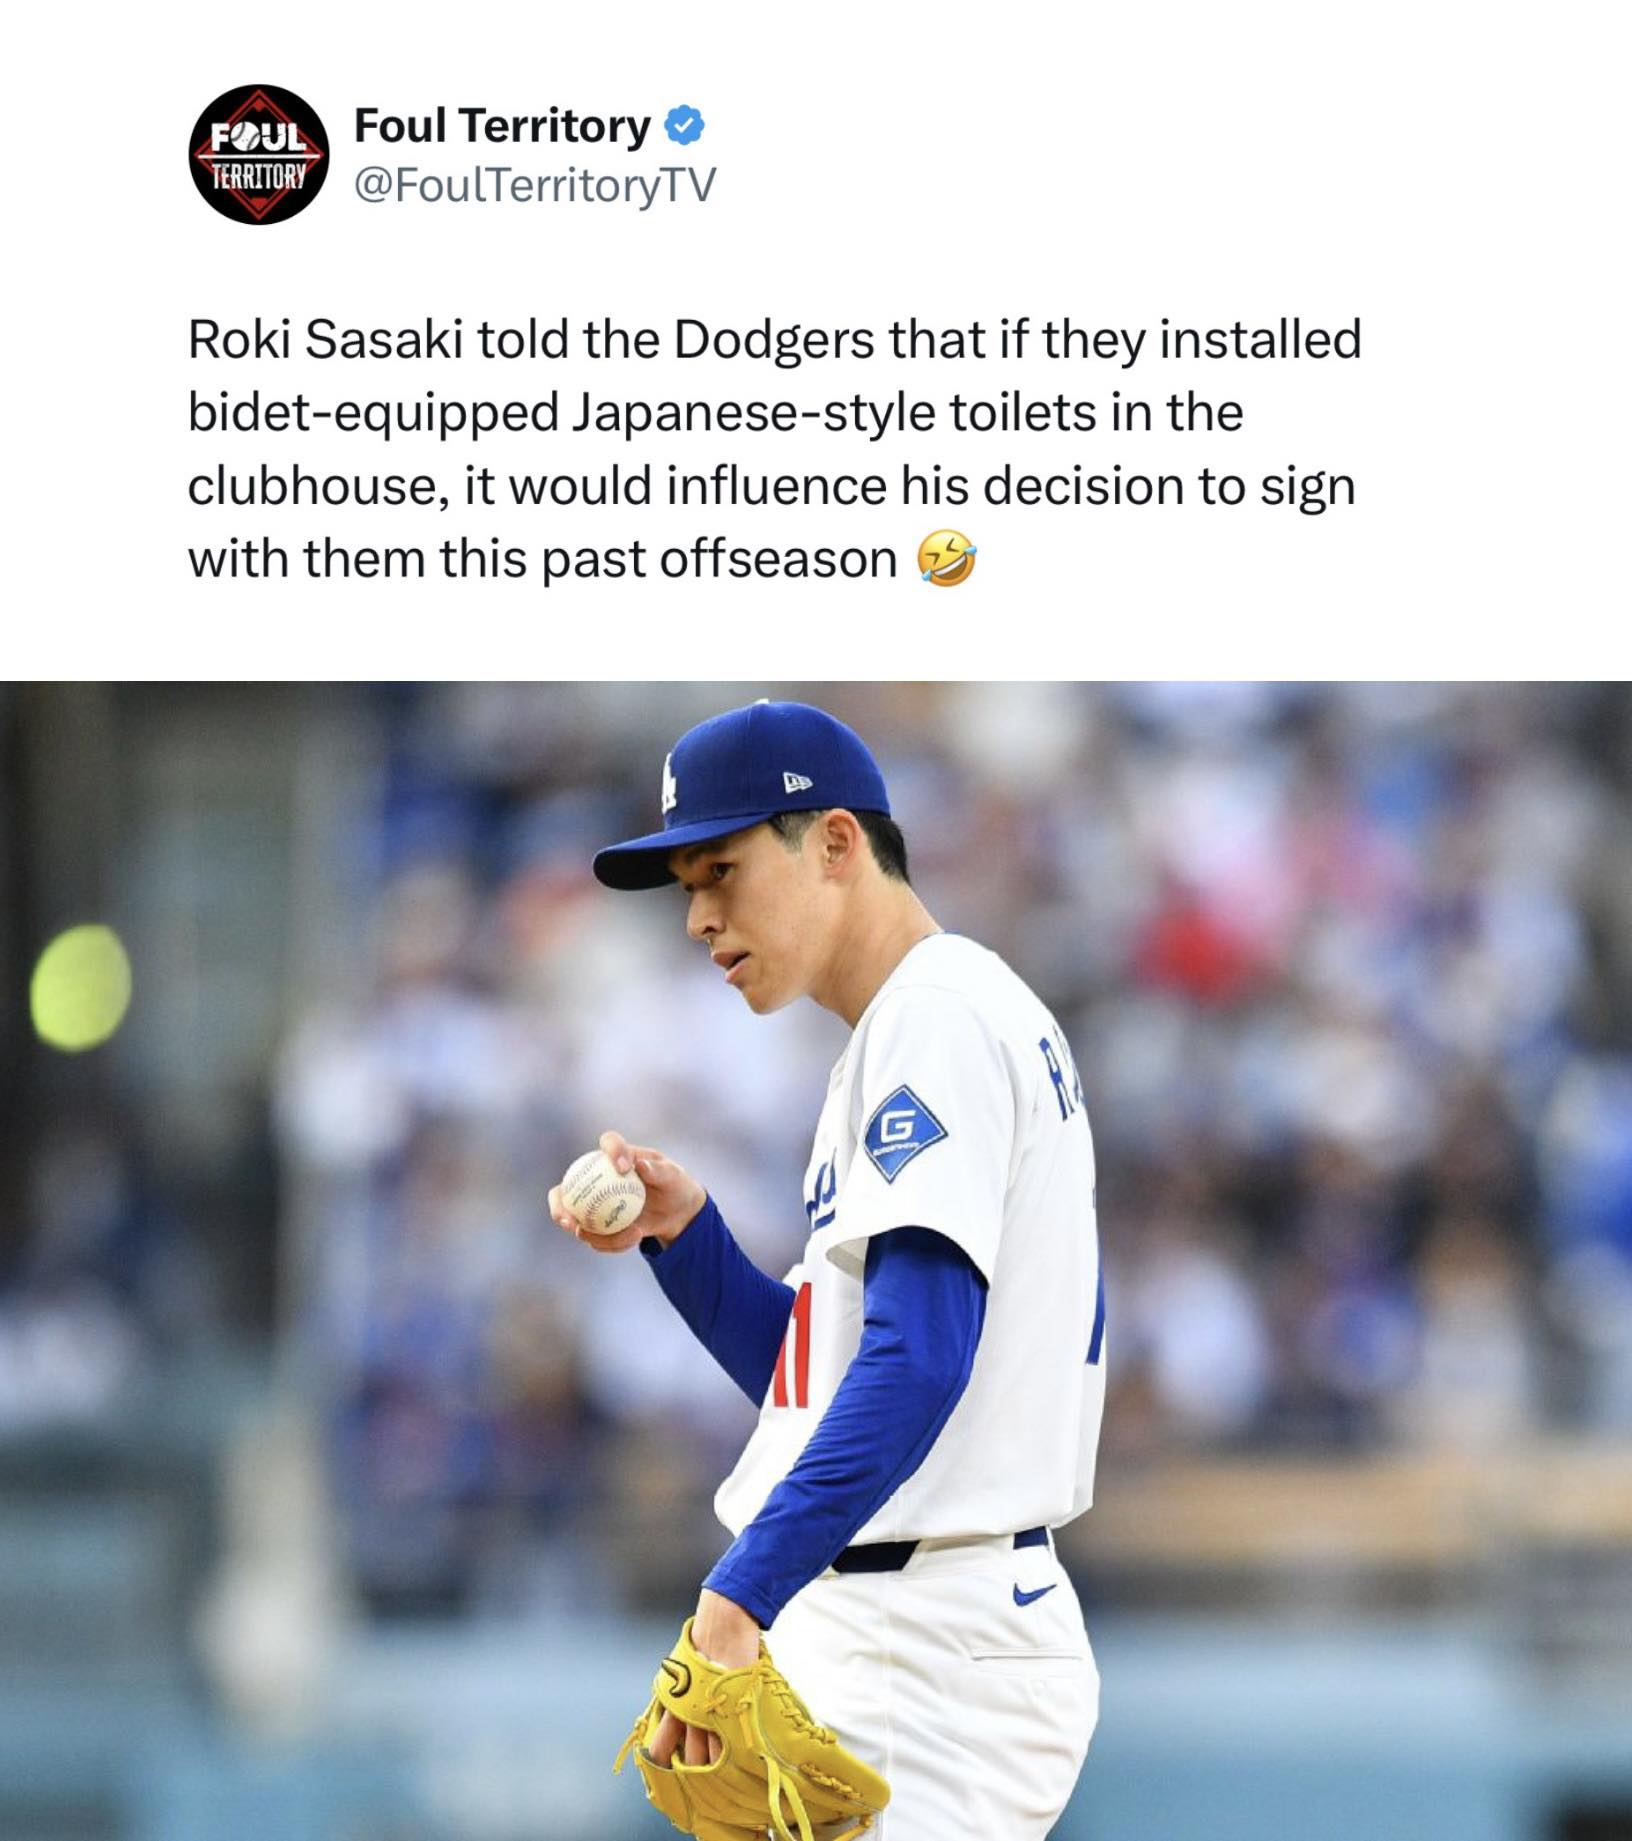Click the blurred yellow light in the background
The height and width of the screenshot is (1841, 1632).
[x=80, y=987]
